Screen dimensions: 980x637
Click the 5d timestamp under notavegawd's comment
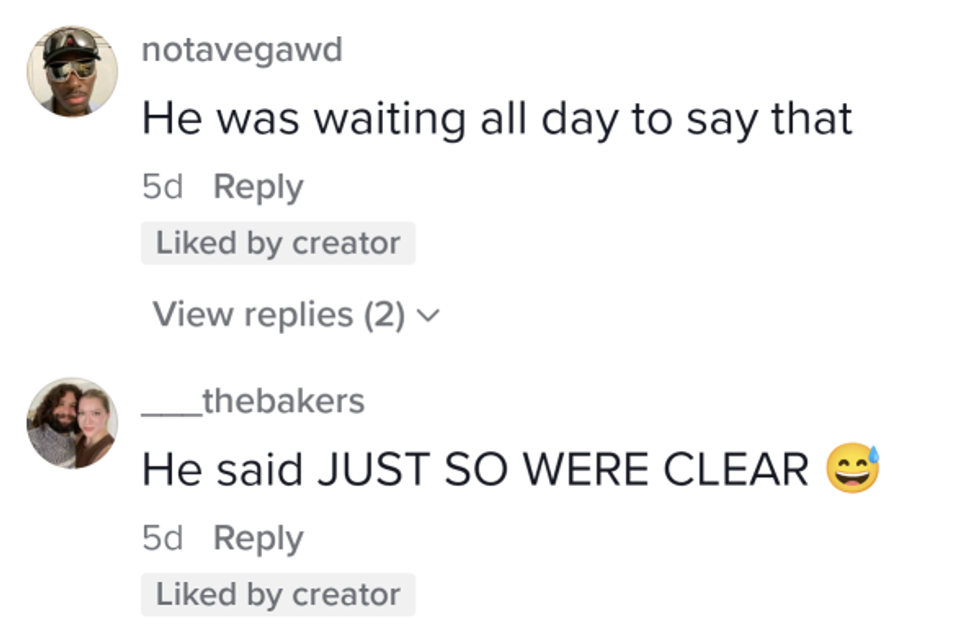point(164,187)
